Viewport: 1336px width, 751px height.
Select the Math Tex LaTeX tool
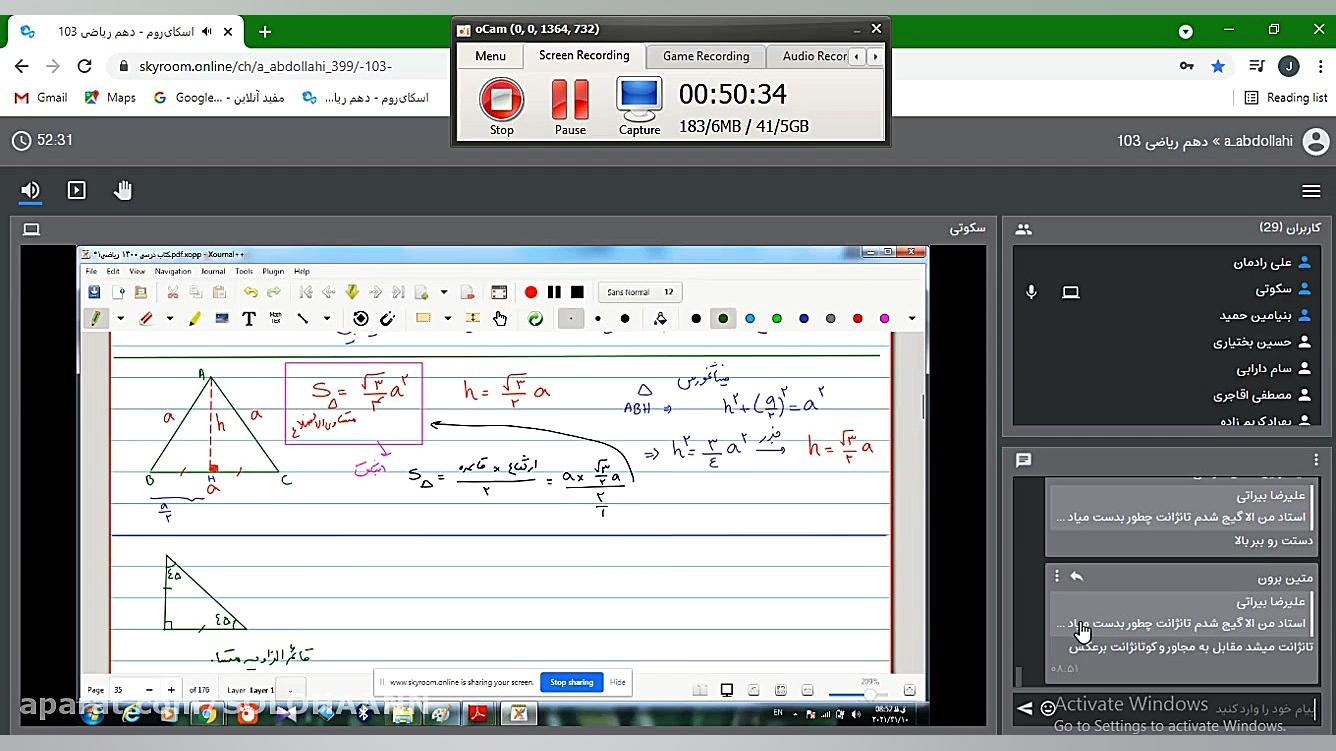point(275,318)
